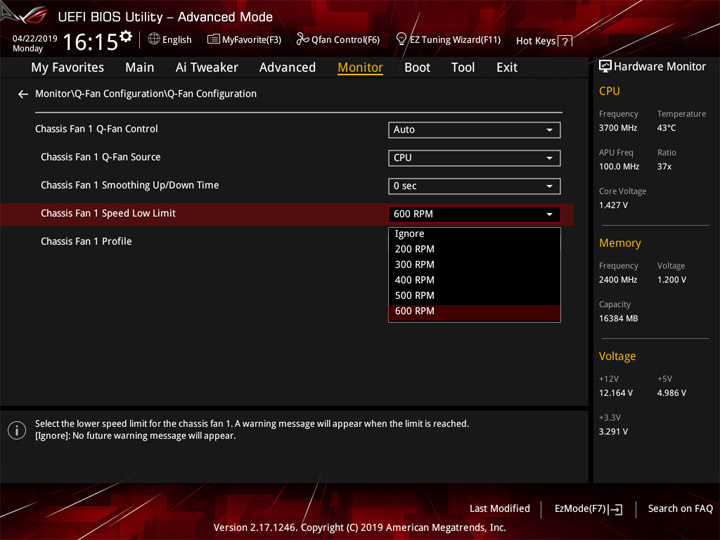Click the Monitor\Q-Fan Configuration breadcrumb path
The image size is (720, 540).
pyautogui.click(x=146, y=94)
